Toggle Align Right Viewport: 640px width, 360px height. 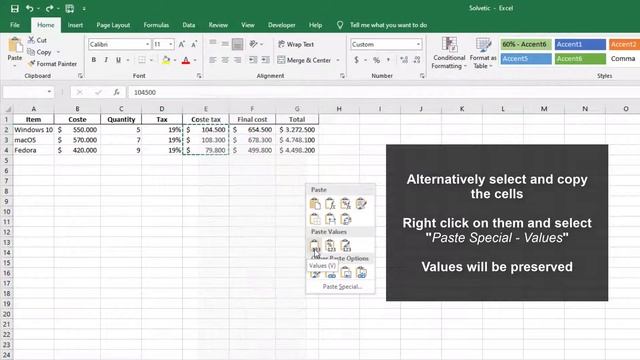coord(238,60)
